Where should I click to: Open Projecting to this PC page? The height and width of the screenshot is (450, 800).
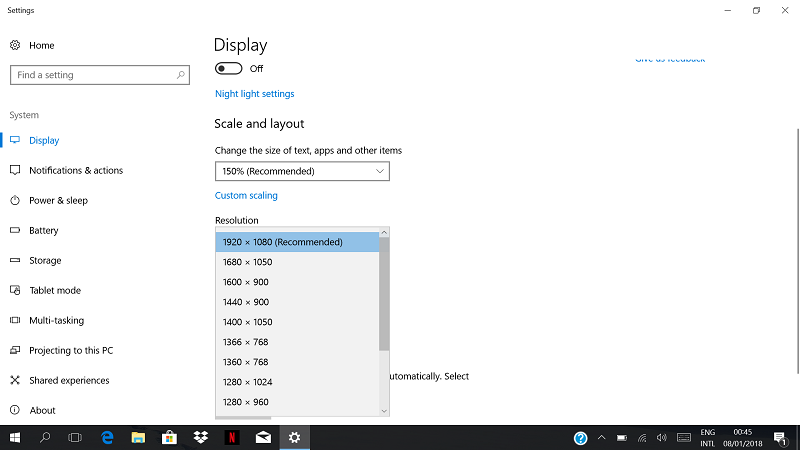point(71,350)
